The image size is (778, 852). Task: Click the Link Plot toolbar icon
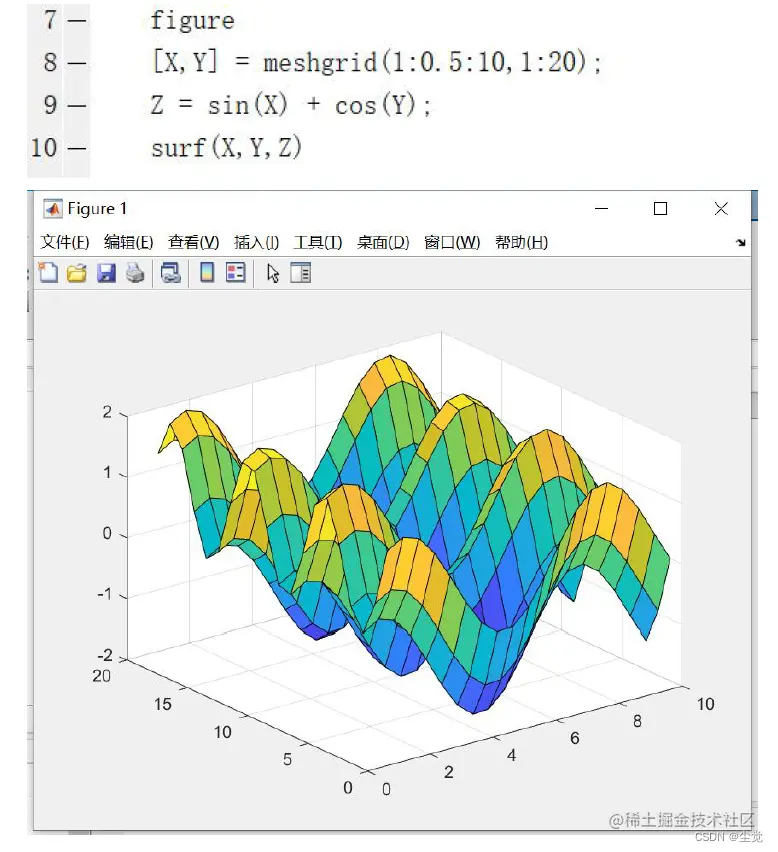point(171,273)
